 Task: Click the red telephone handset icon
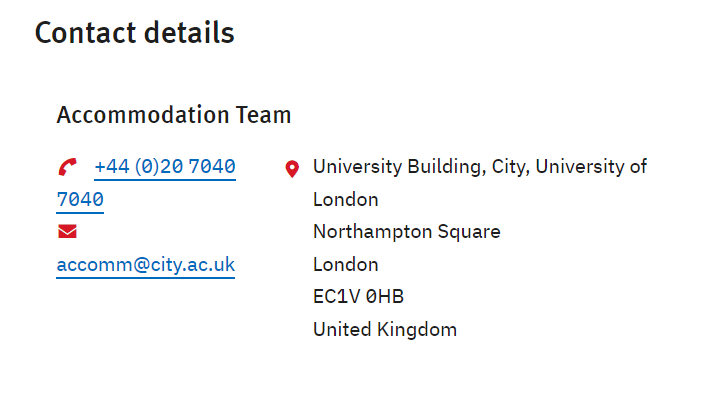coord(67,167)
